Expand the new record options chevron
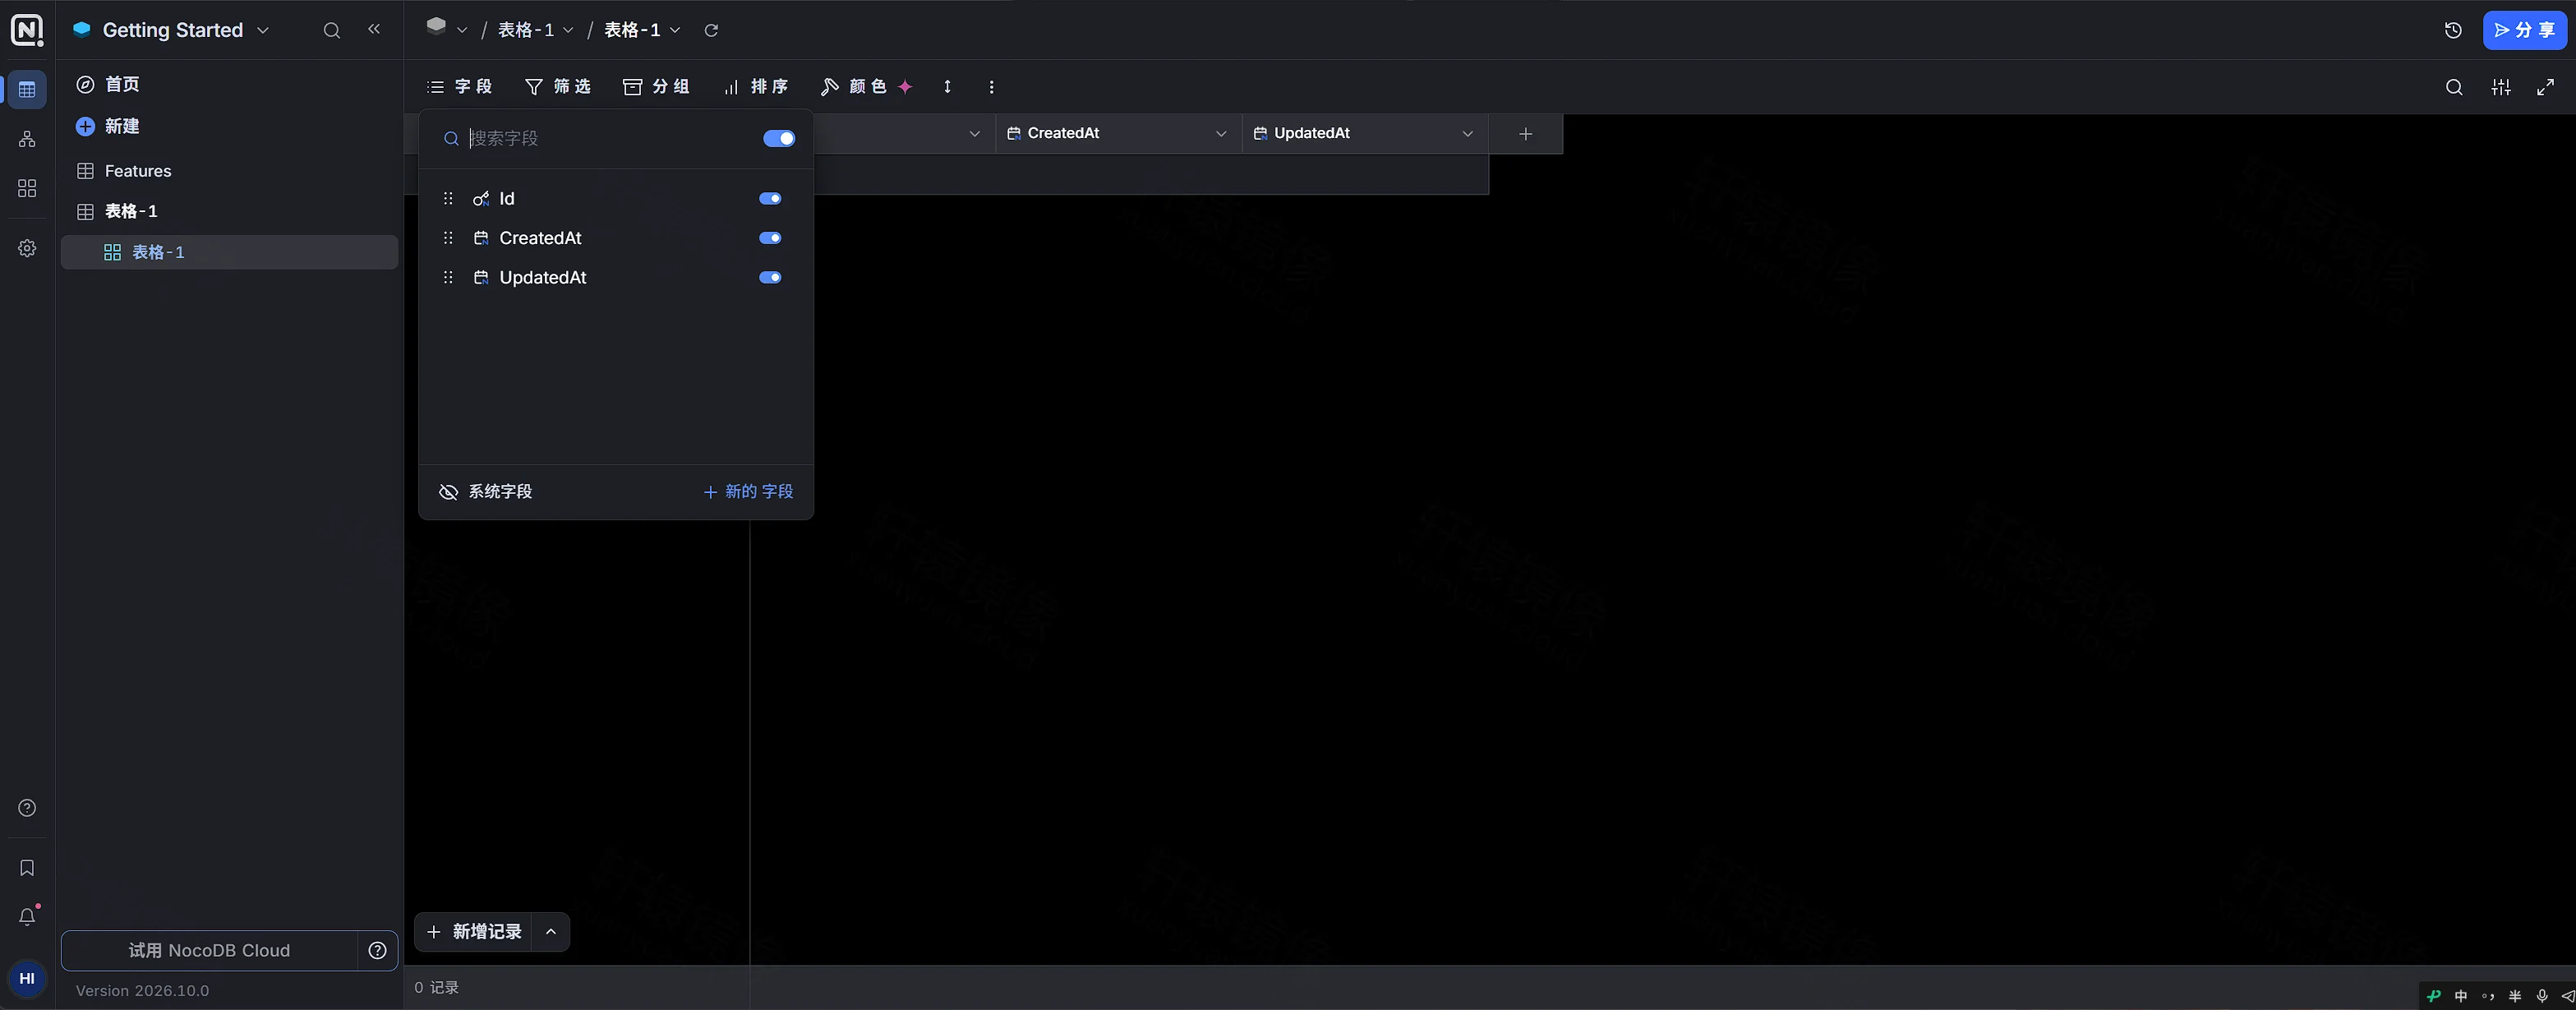 [551, 932]
